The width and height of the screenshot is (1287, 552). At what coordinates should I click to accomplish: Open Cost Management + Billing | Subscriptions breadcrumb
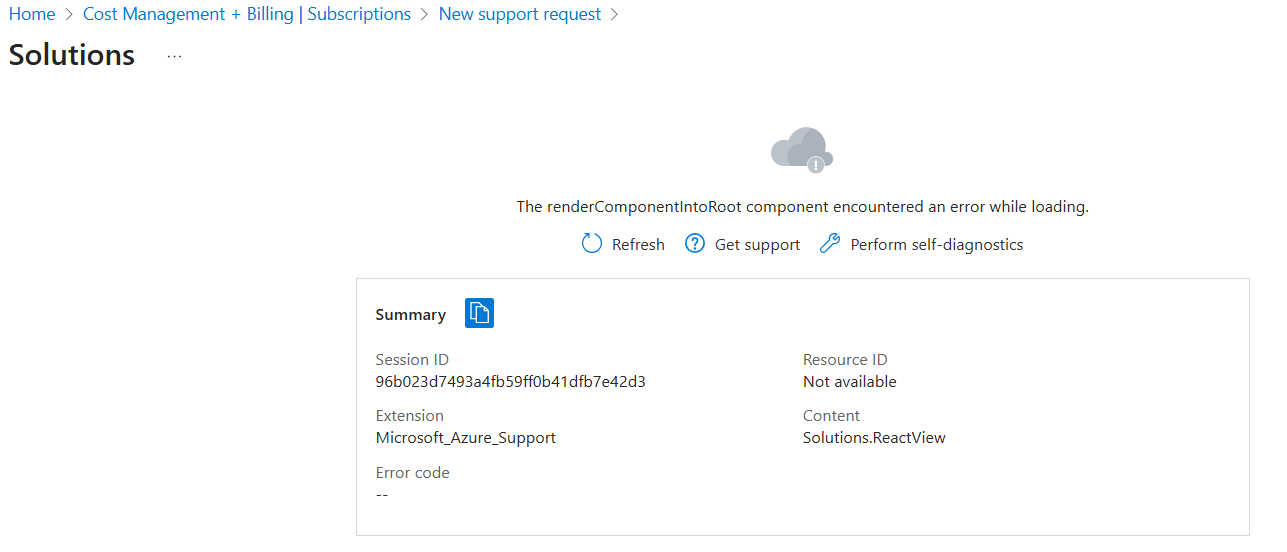tap(247, 14)
